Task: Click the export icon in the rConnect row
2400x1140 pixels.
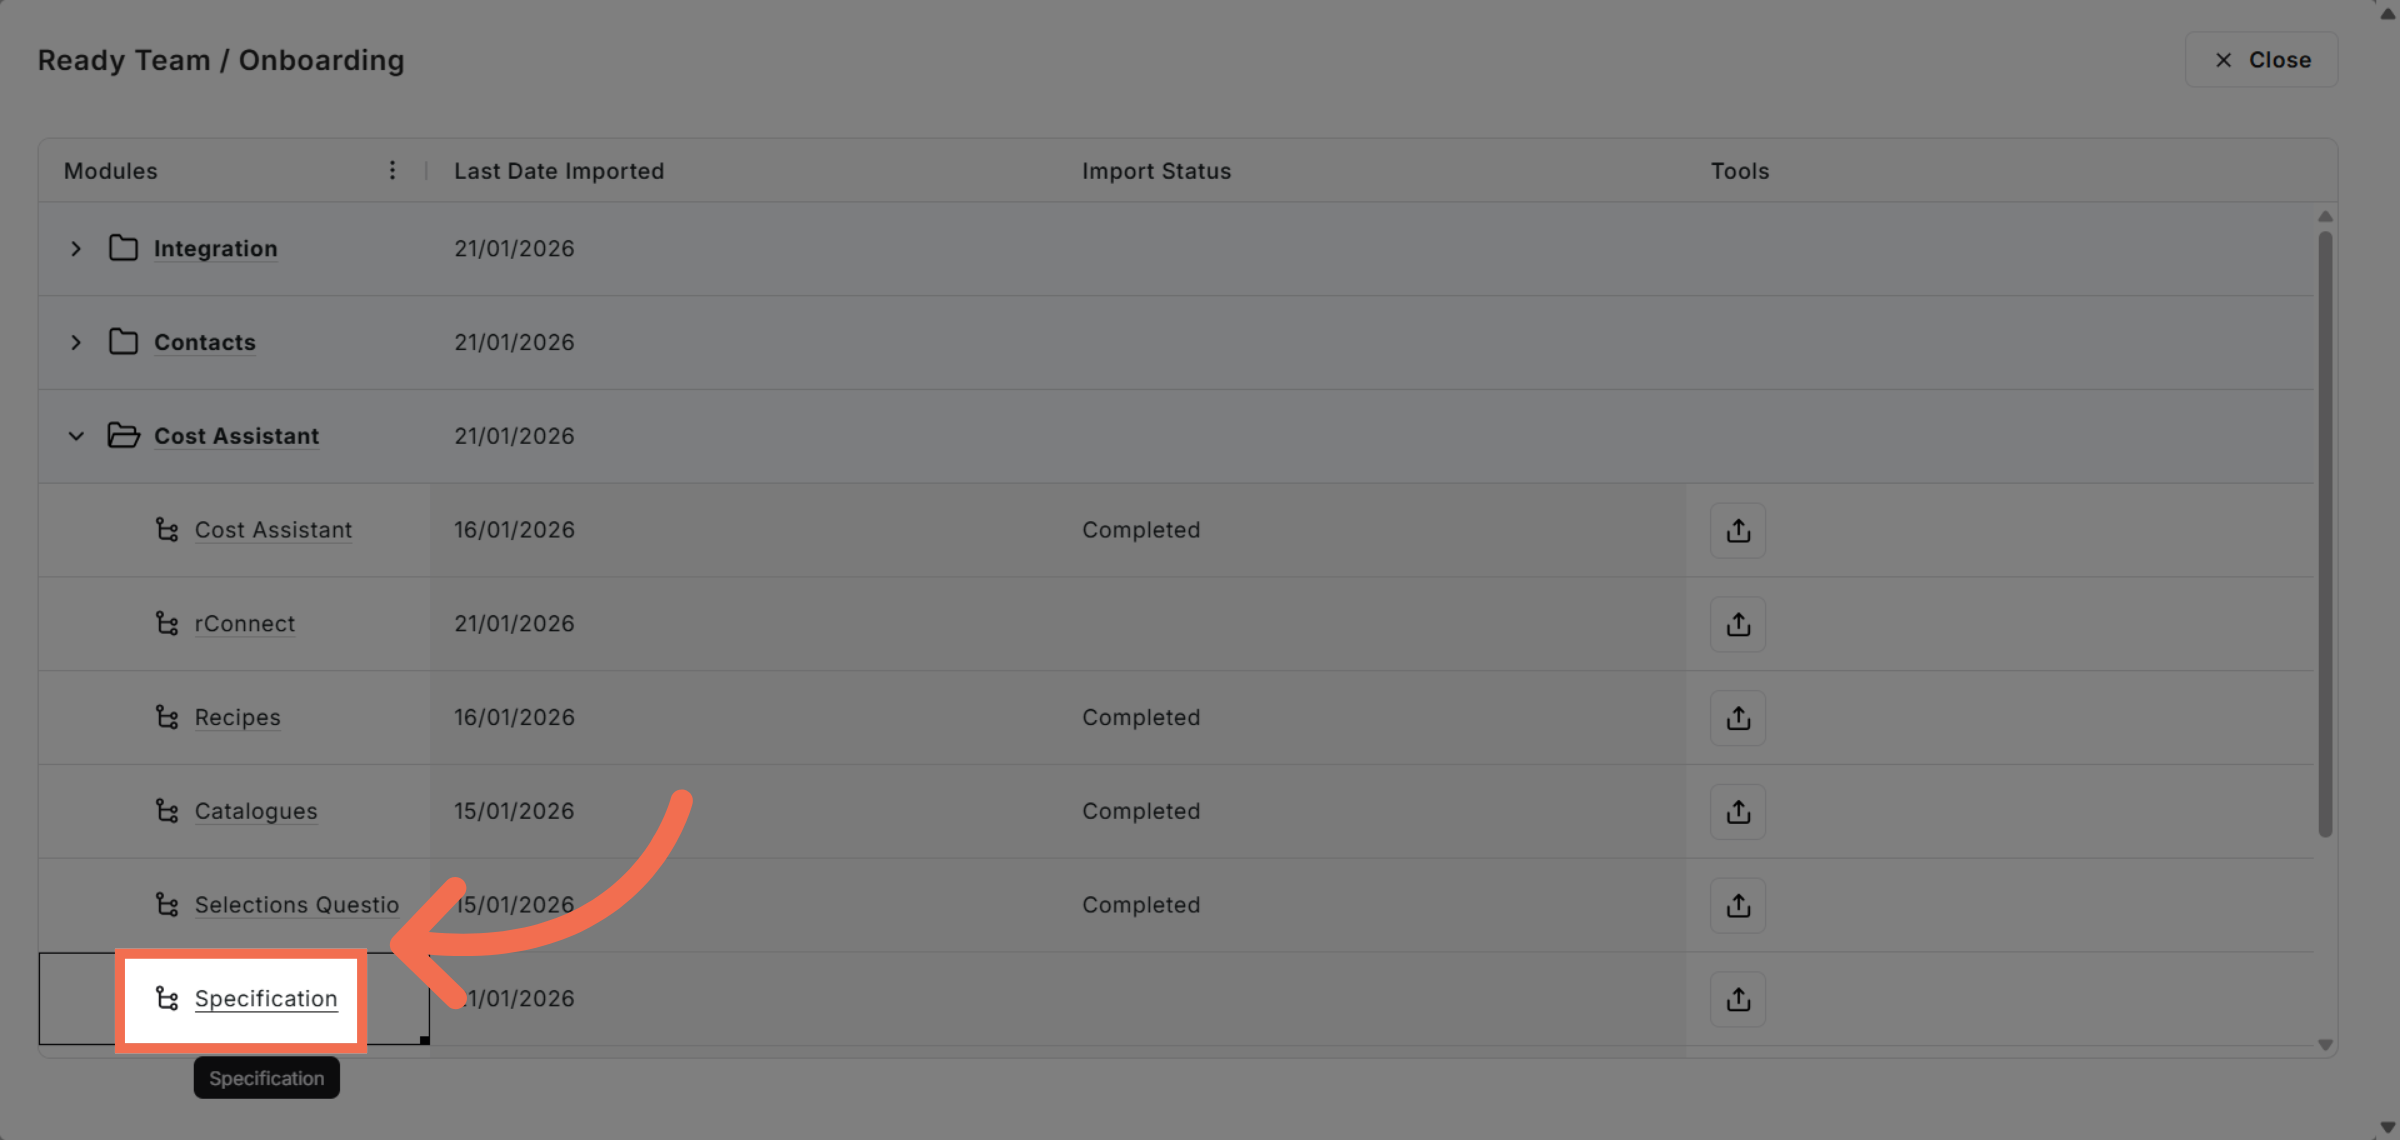Action: coord(1737,623)
